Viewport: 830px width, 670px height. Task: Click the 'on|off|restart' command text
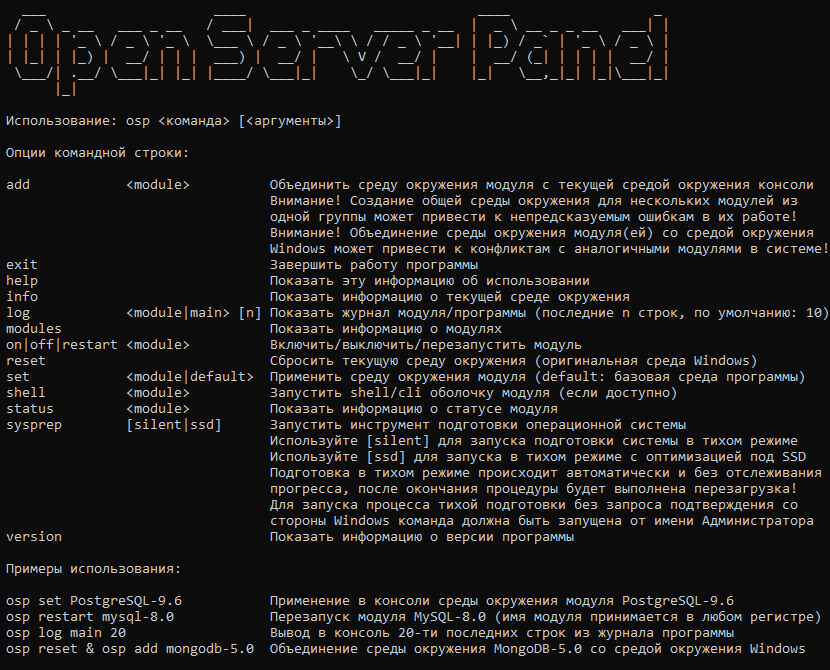61,345
